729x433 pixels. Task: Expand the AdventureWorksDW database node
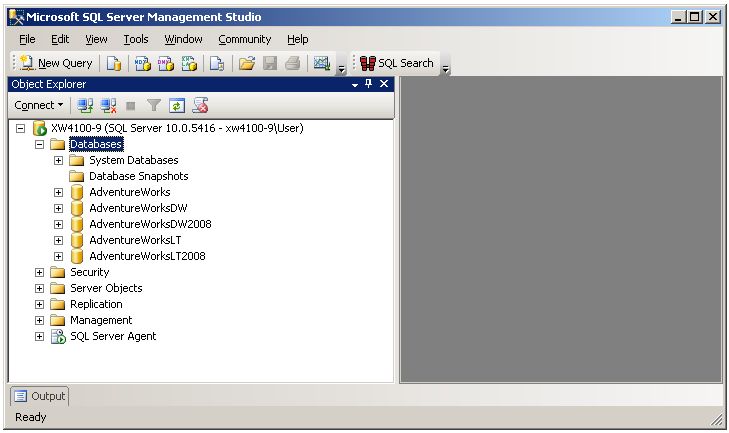click(x=58, y=208)
